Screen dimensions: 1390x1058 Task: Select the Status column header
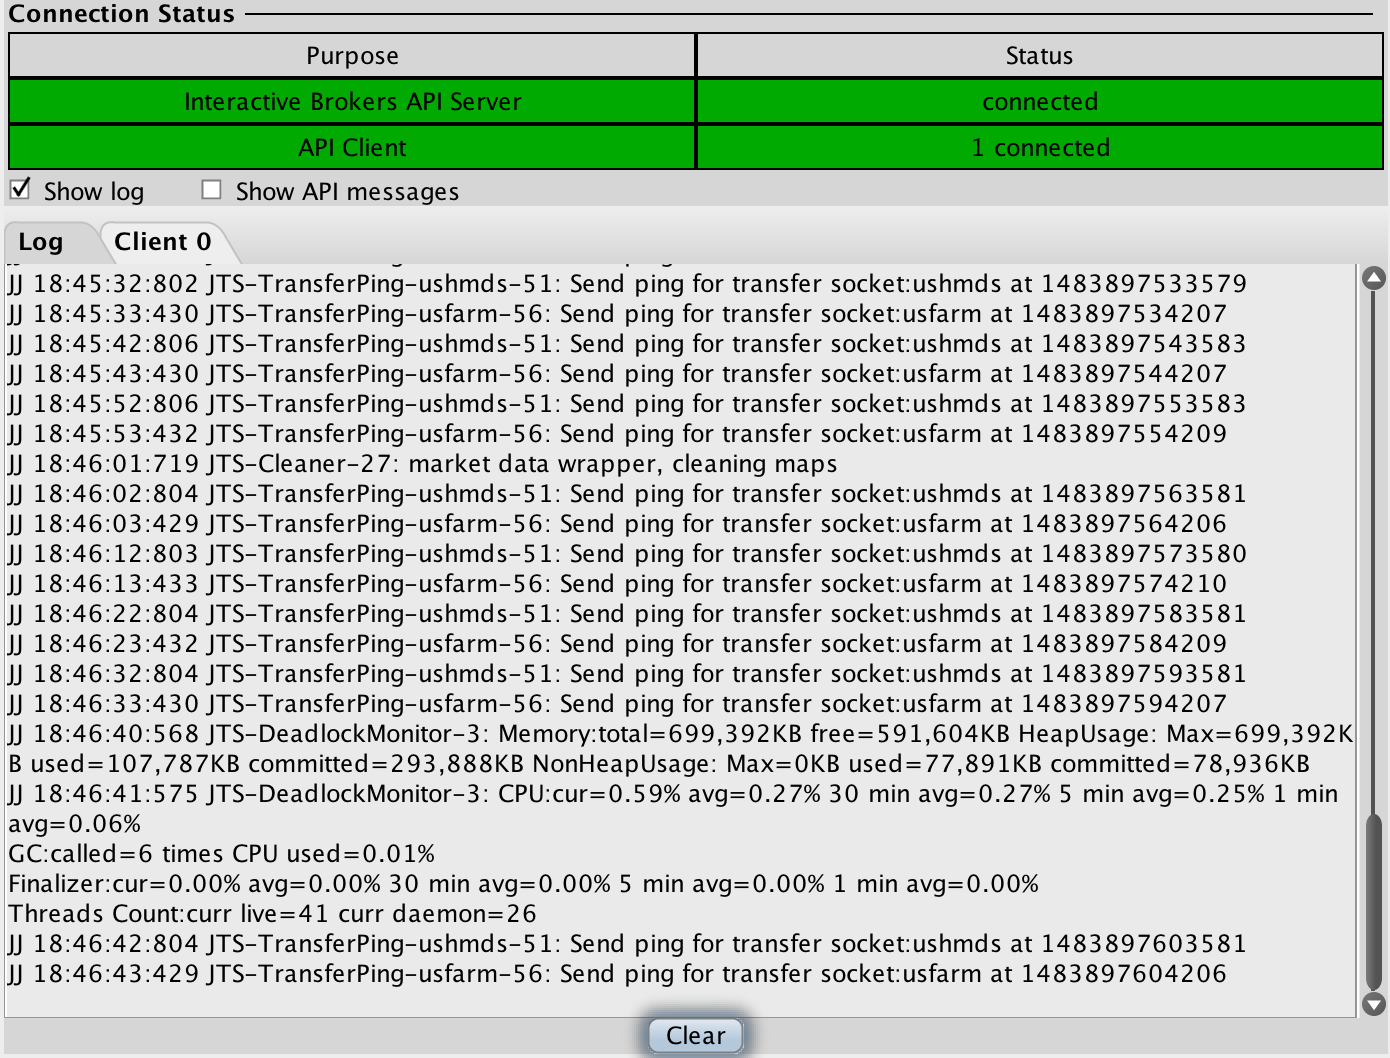pos(1040,55)
